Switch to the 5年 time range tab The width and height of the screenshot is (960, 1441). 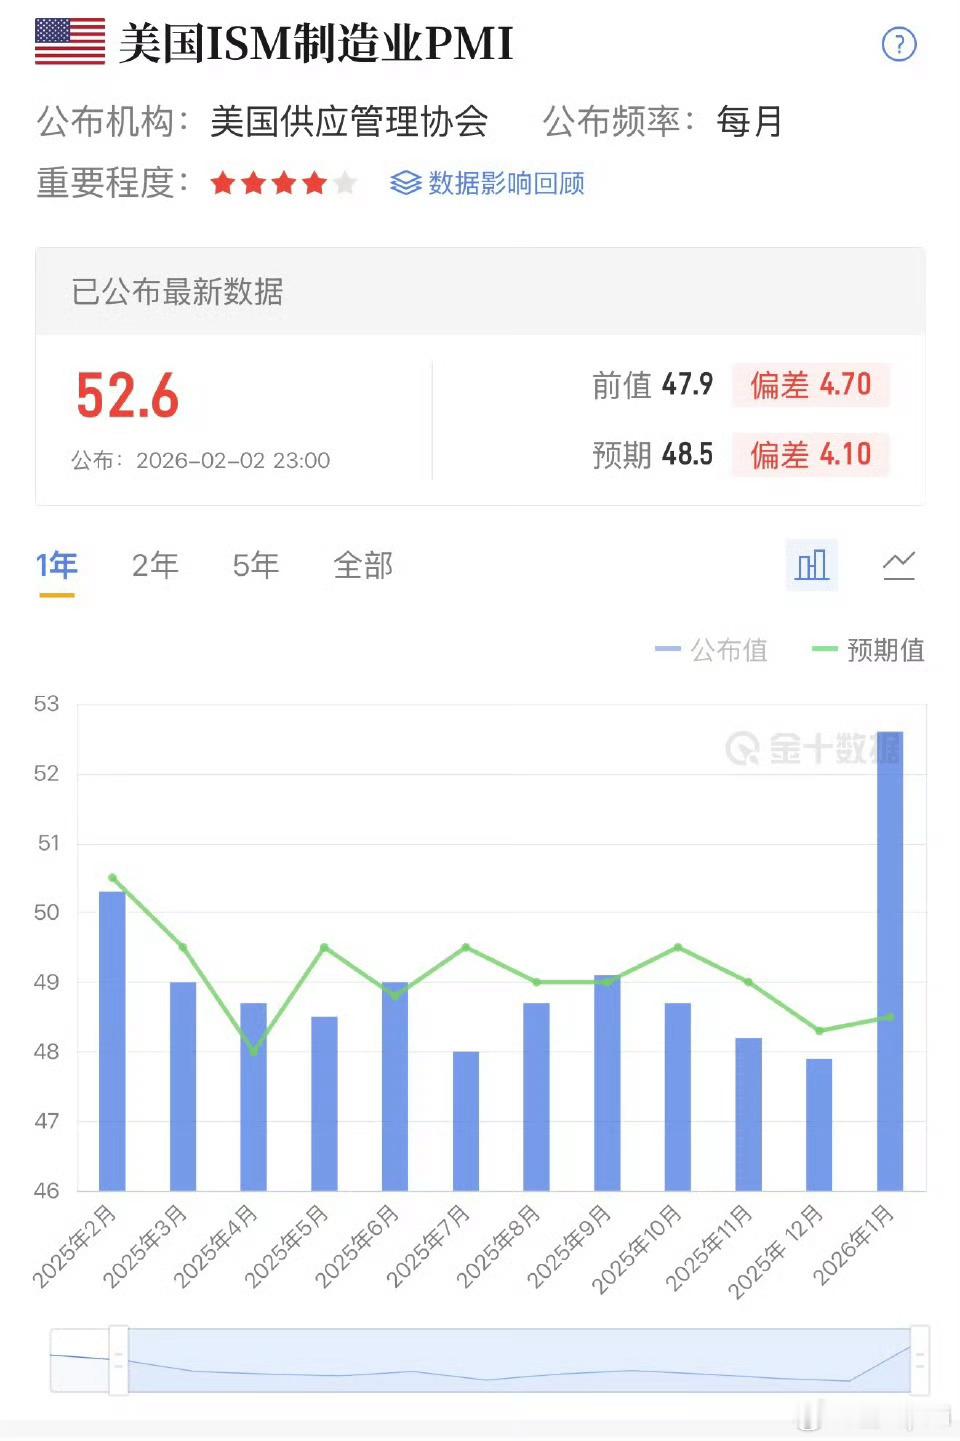click(255, 565)
